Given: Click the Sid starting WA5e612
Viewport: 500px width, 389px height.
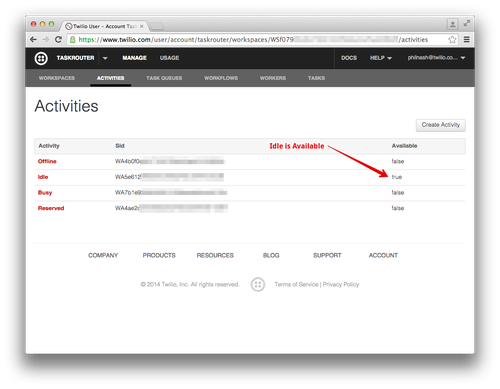Looking at the screenshot, I should coord(169,177).
